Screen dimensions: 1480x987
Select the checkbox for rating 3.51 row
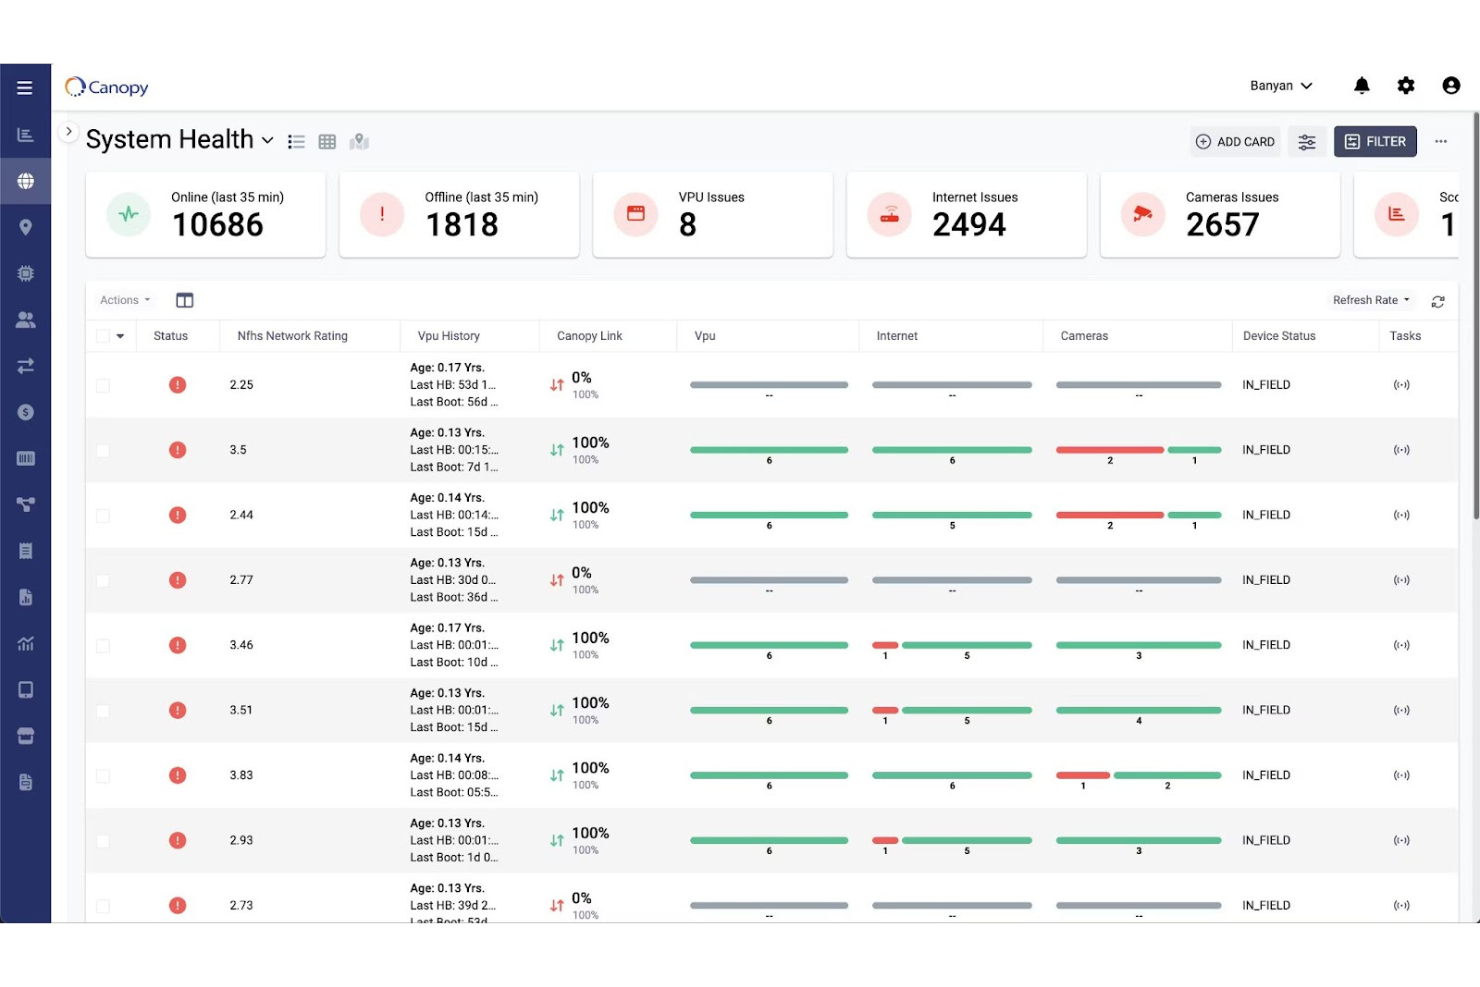click(x=103, y=710)
